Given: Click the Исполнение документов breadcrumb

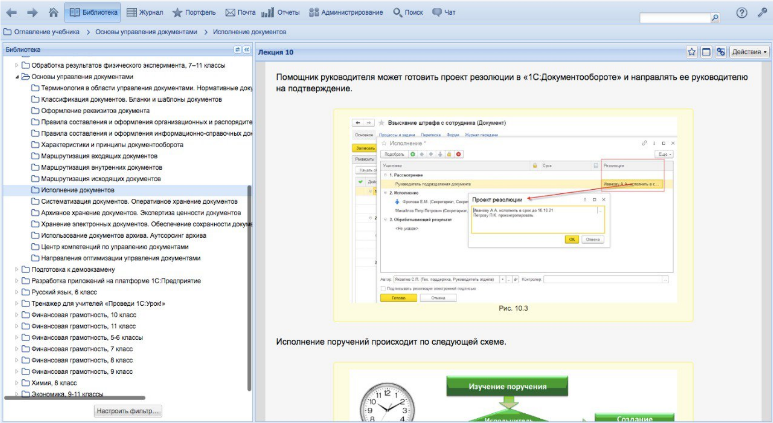Looking at the screenshot, I should click(249, 32).
